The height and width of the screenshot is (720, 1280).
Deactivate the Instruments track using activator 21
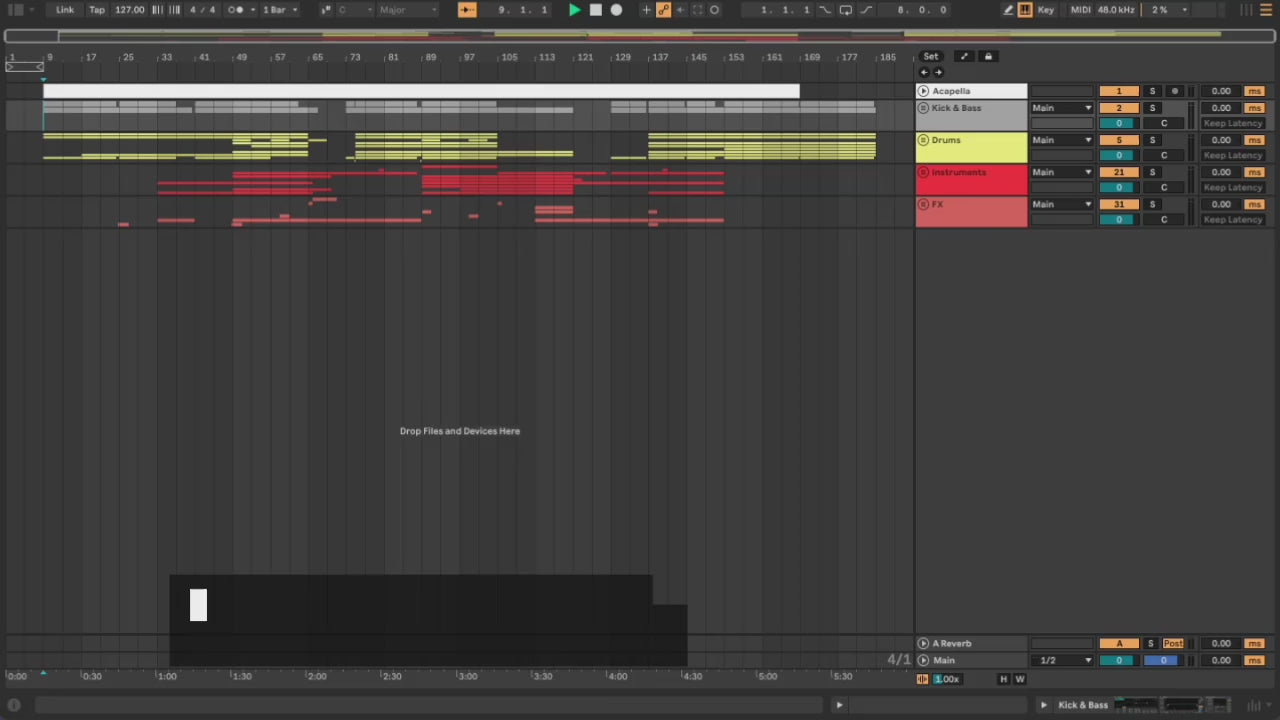[x=1118, y=172]
